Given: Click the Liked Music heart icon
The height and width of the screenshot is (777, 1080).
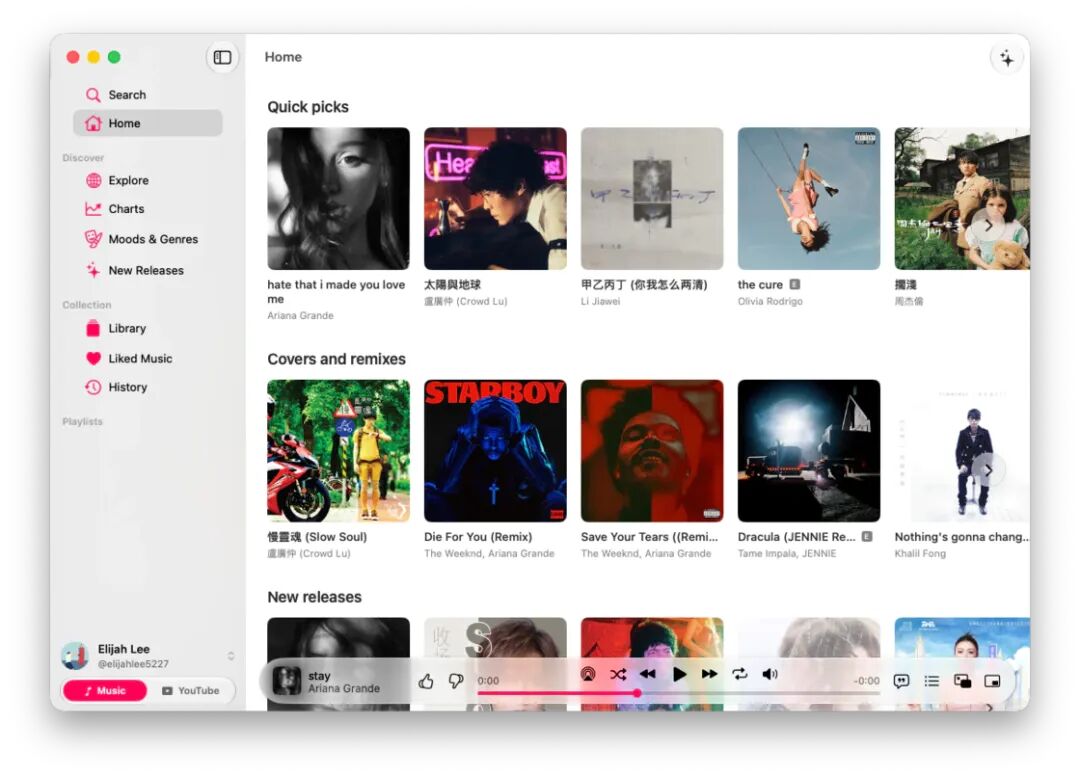Looking at the screenshot, I should click(x=93, y=358).
